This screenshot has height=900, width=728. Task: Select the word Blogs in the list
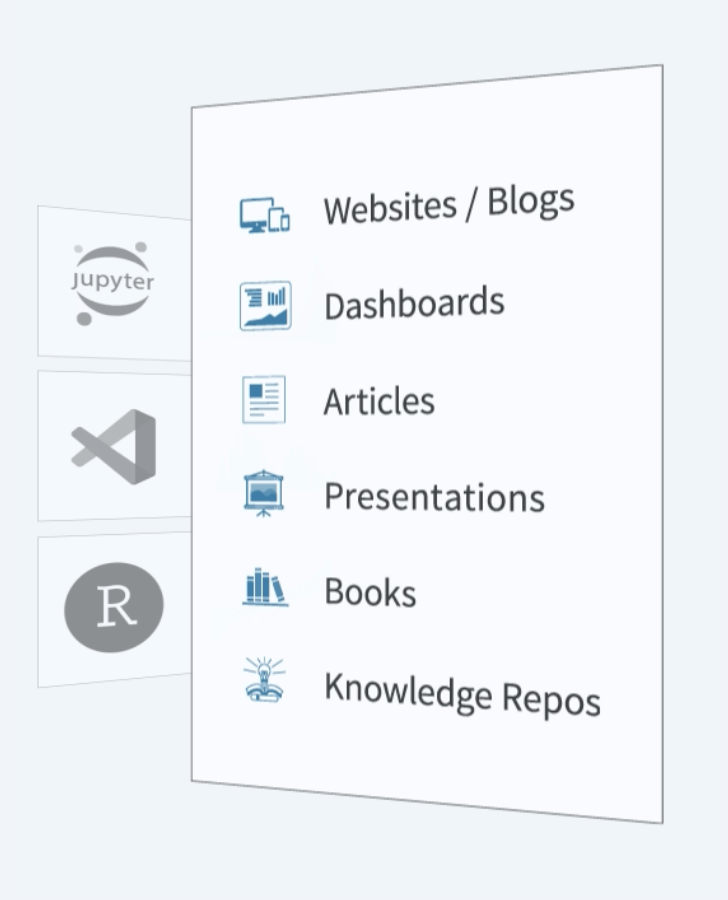[531, 200]
